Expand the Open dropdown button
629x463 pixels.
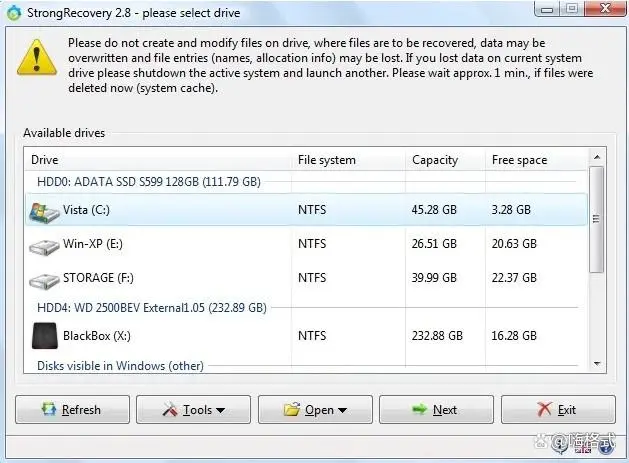pyautogui.click(x=315, y=410)
